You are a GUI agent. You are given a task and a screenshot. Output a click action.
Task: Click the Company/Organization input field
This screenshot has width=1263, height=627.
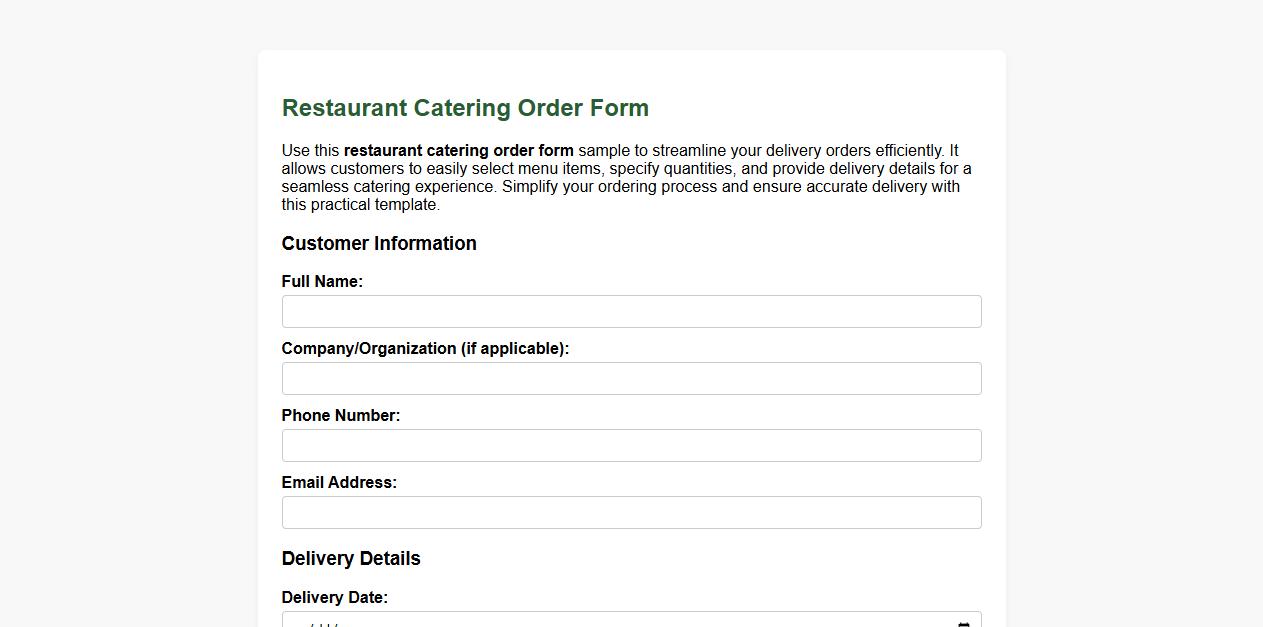coord(631,378)
